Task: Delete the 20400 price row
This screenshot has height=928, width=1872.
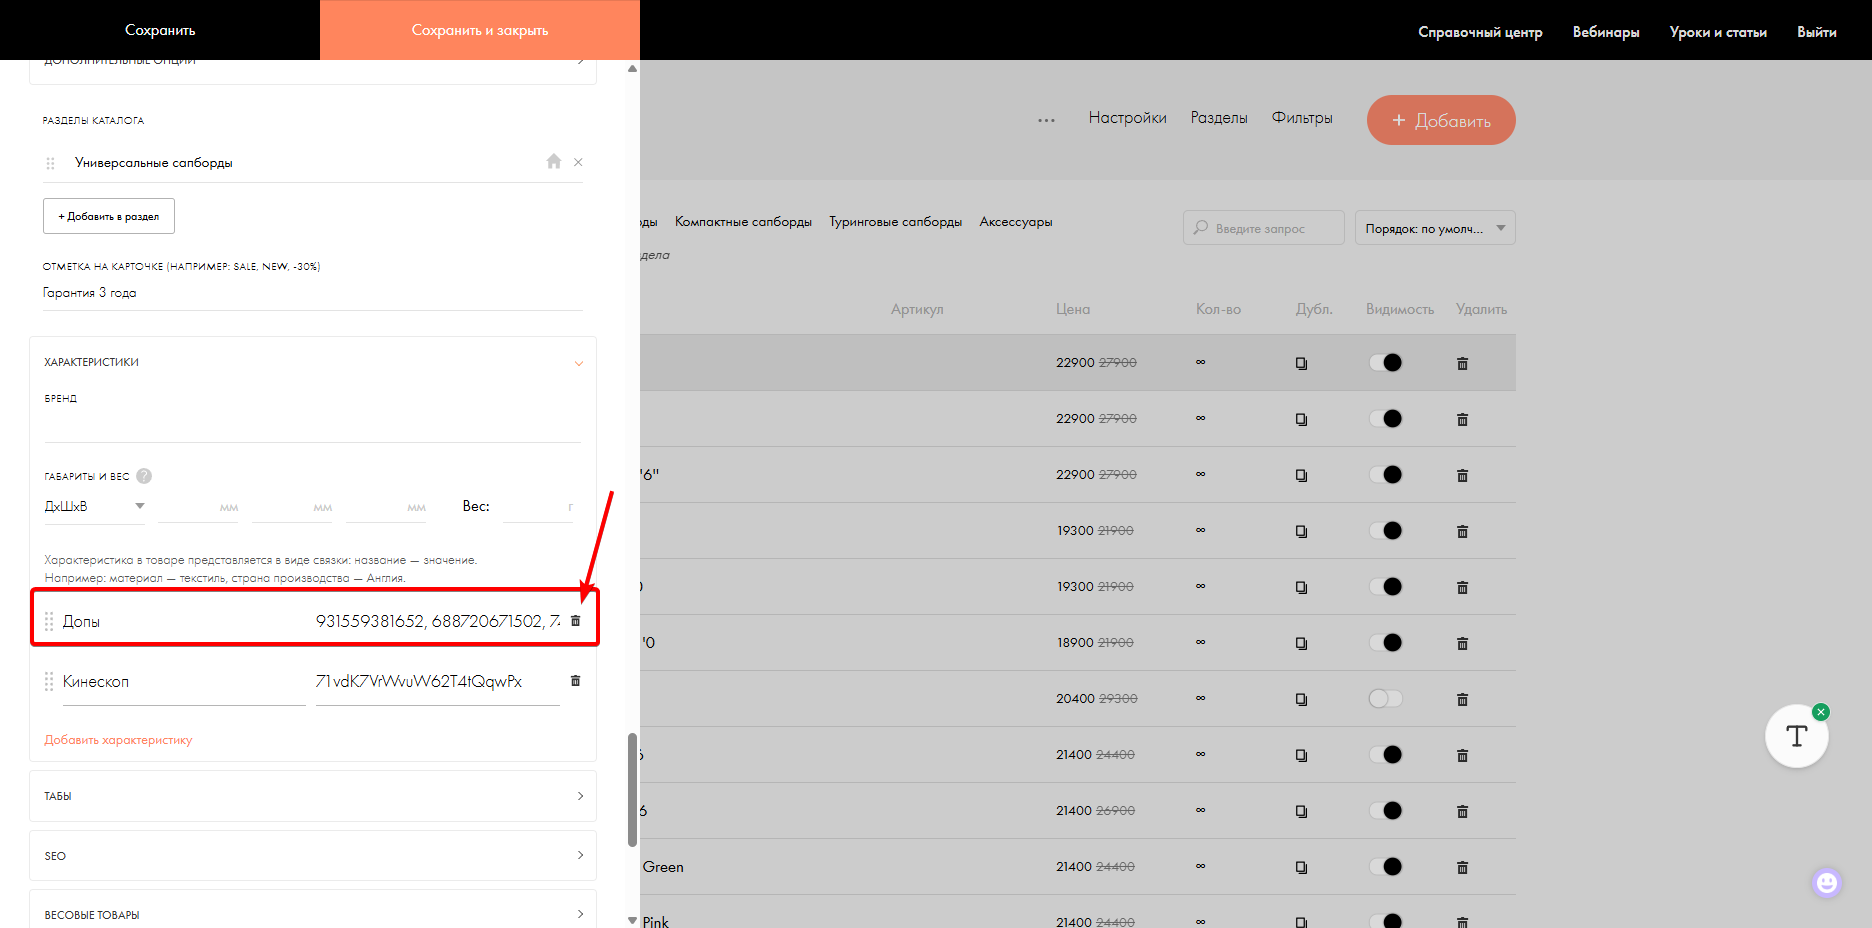Action: pyautogui.click(x=1462, y=699)
